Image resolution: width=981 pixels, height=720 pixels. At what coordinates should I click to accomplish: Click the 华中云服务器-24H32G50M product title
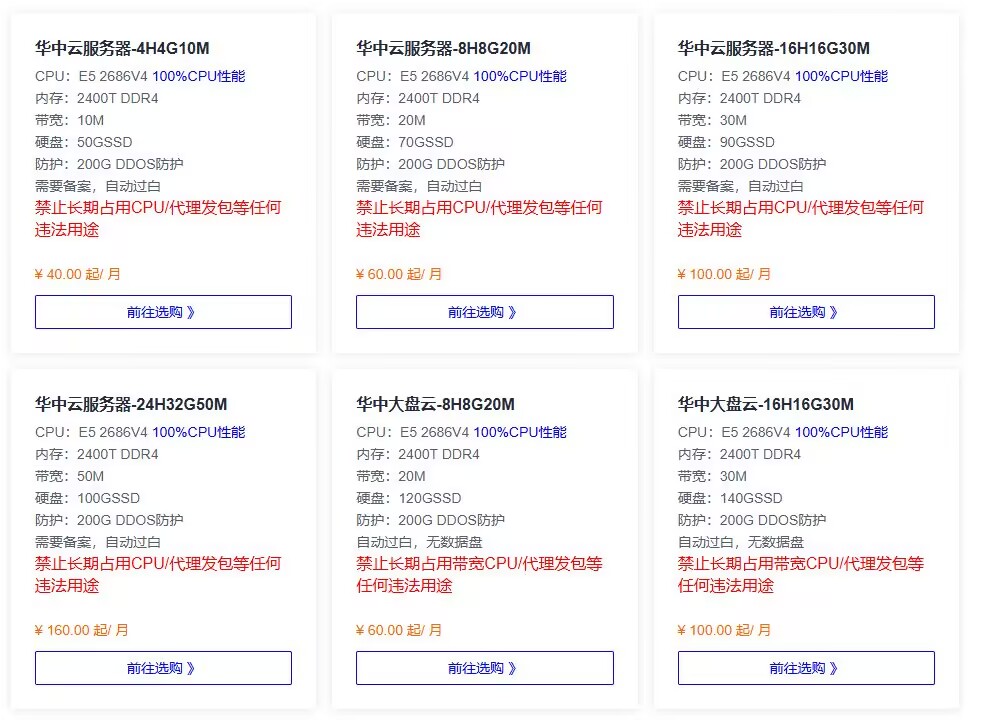pyautogui.click(x=131, y=404)
